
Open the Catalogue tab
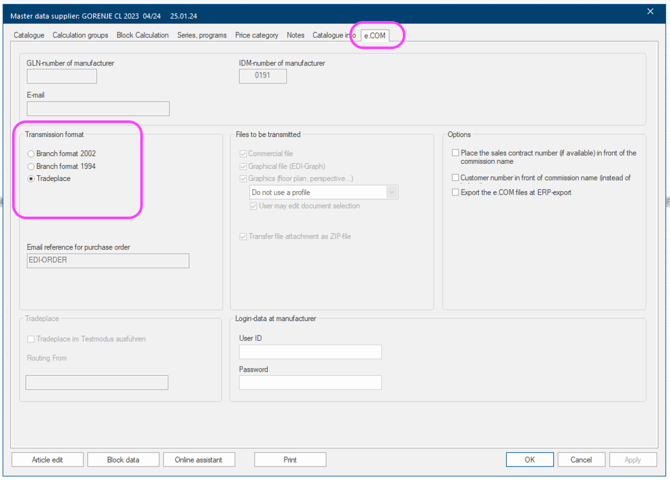tap(29, 35)
